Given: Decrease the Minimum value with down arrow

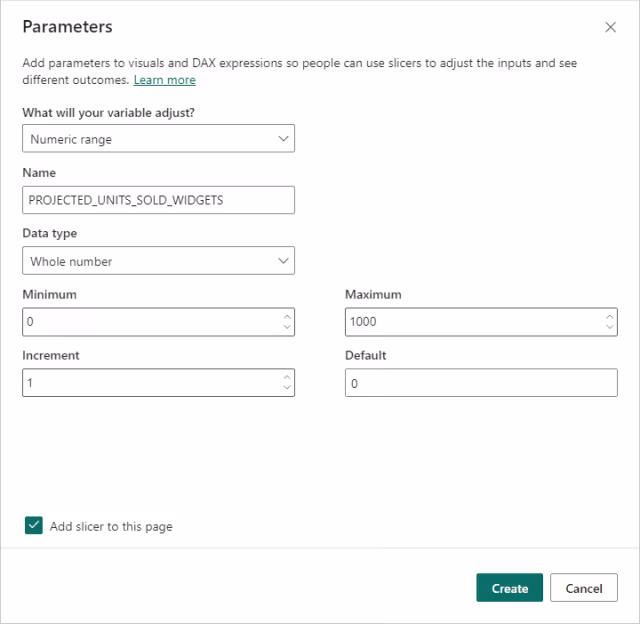Looking at the screenshot, I should point(287,327).
